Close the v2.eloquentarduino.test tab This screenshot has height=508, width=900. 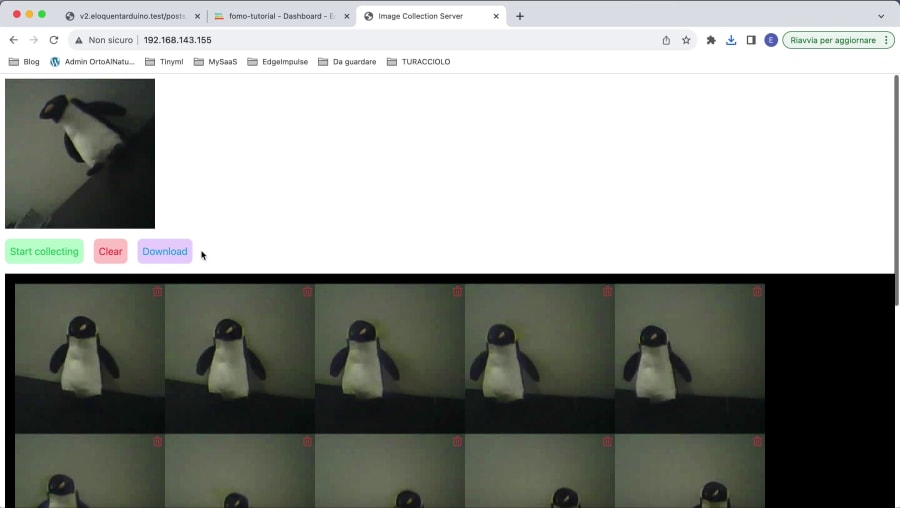coord(197,16)
